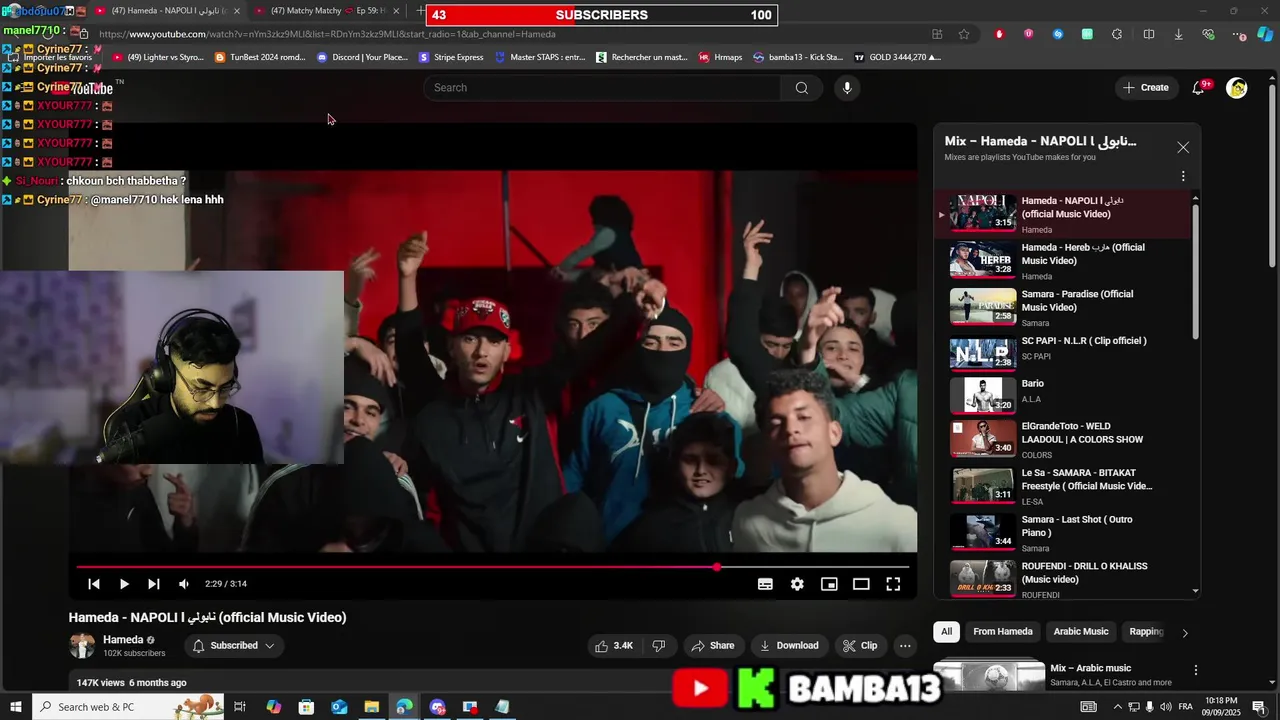Close the Hameda NAPOLI browser tab
1280x720 pixels.
pyautogui.click(x=237, y=11)
